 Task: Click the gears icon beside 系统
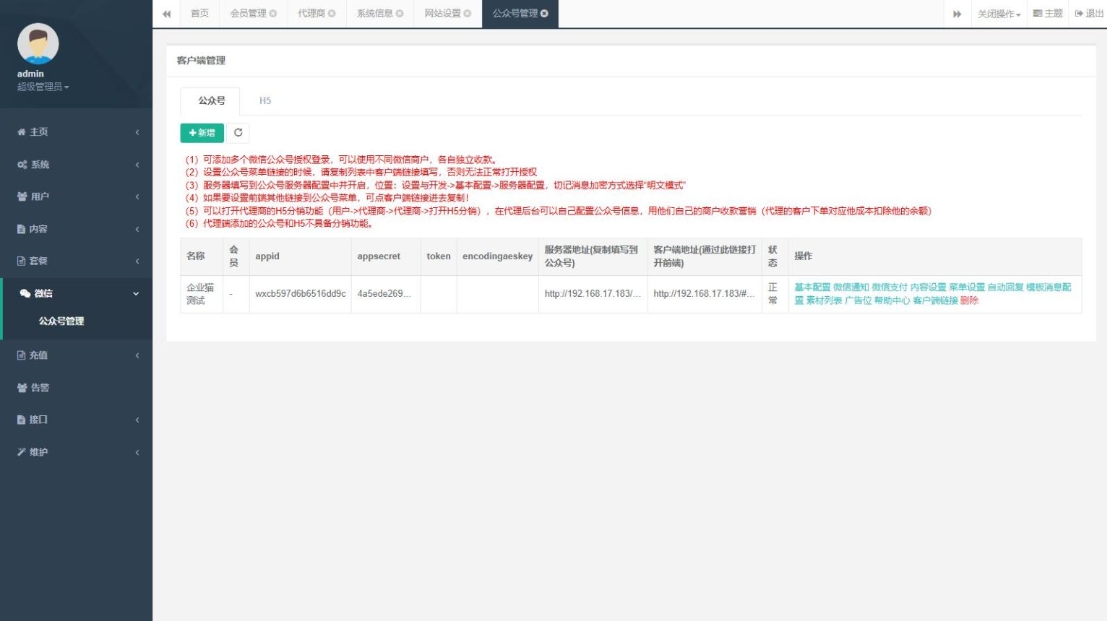point(22,164)
